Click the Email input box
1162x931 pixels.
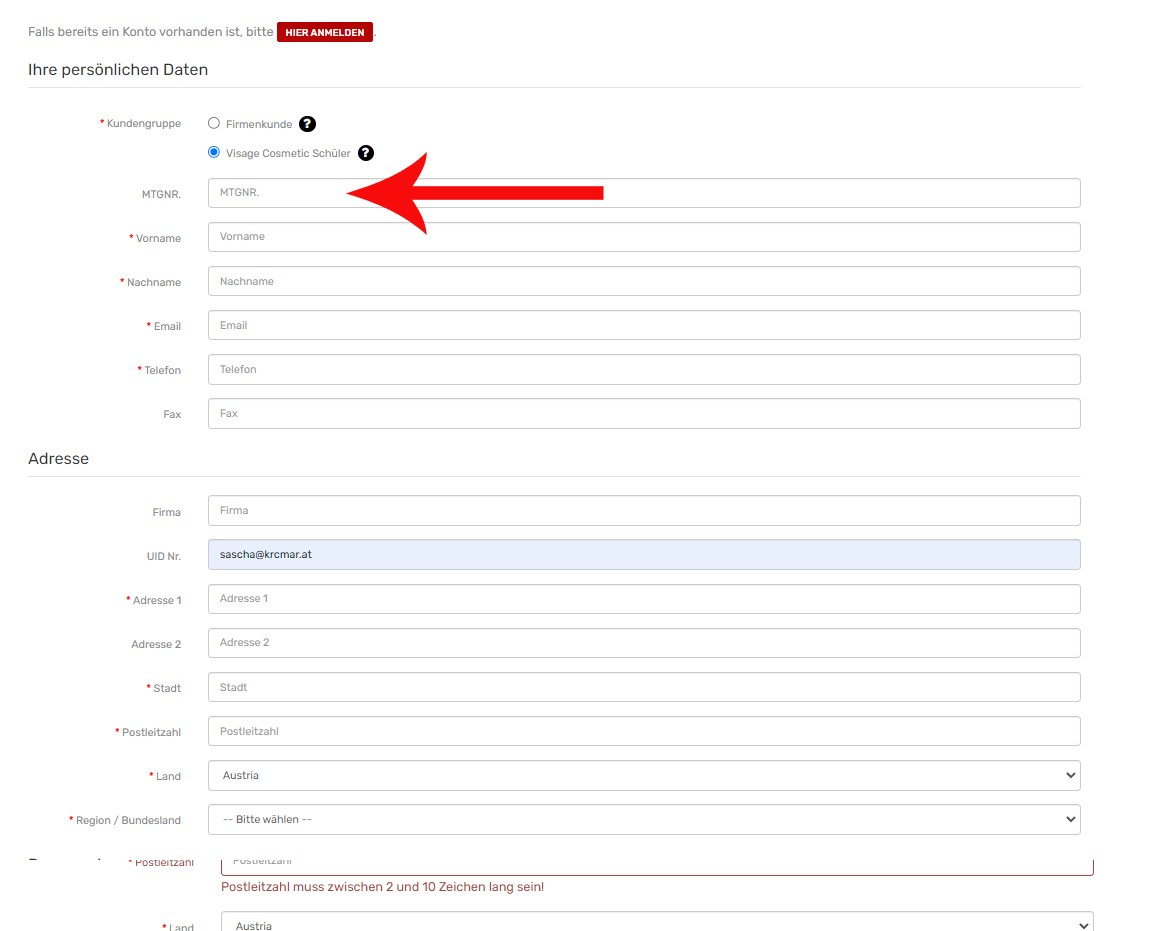643,325
